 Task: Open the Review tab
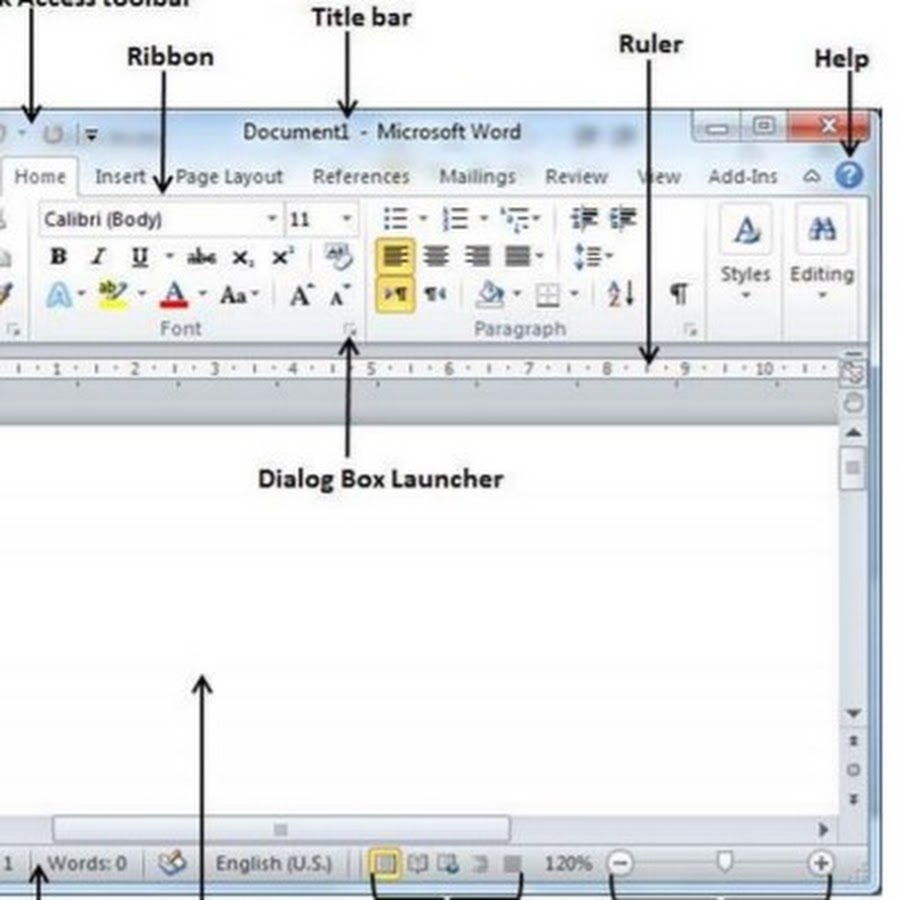click(x=576, y=176)
